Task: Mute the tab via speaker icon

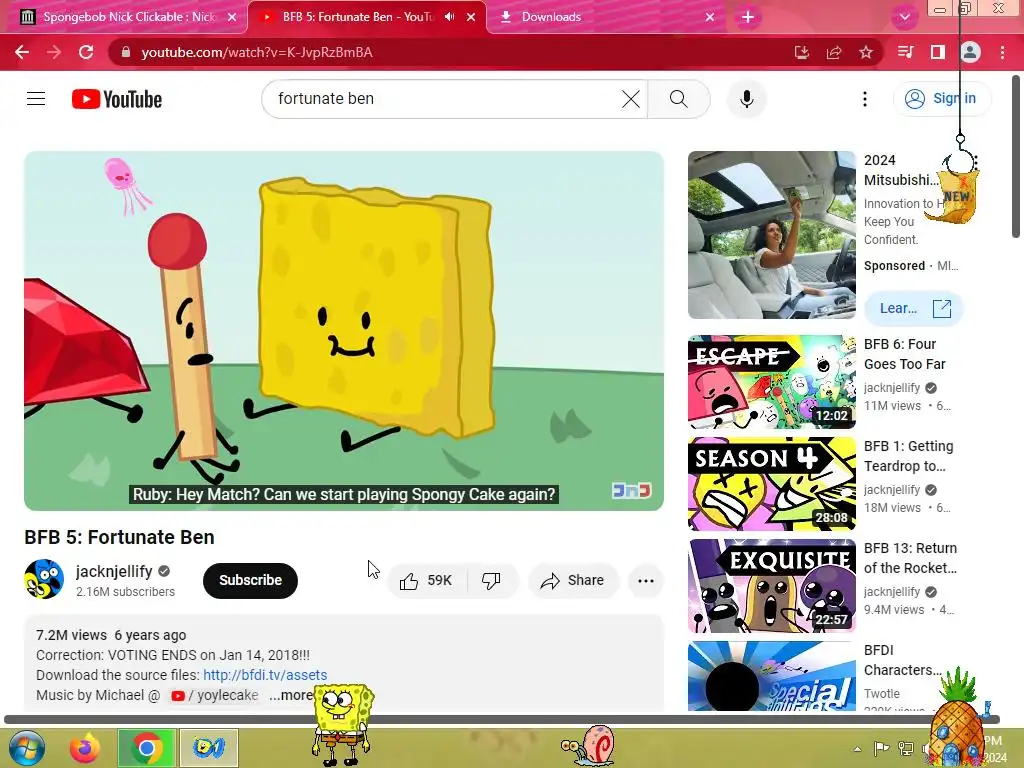Action: point(449,17)
